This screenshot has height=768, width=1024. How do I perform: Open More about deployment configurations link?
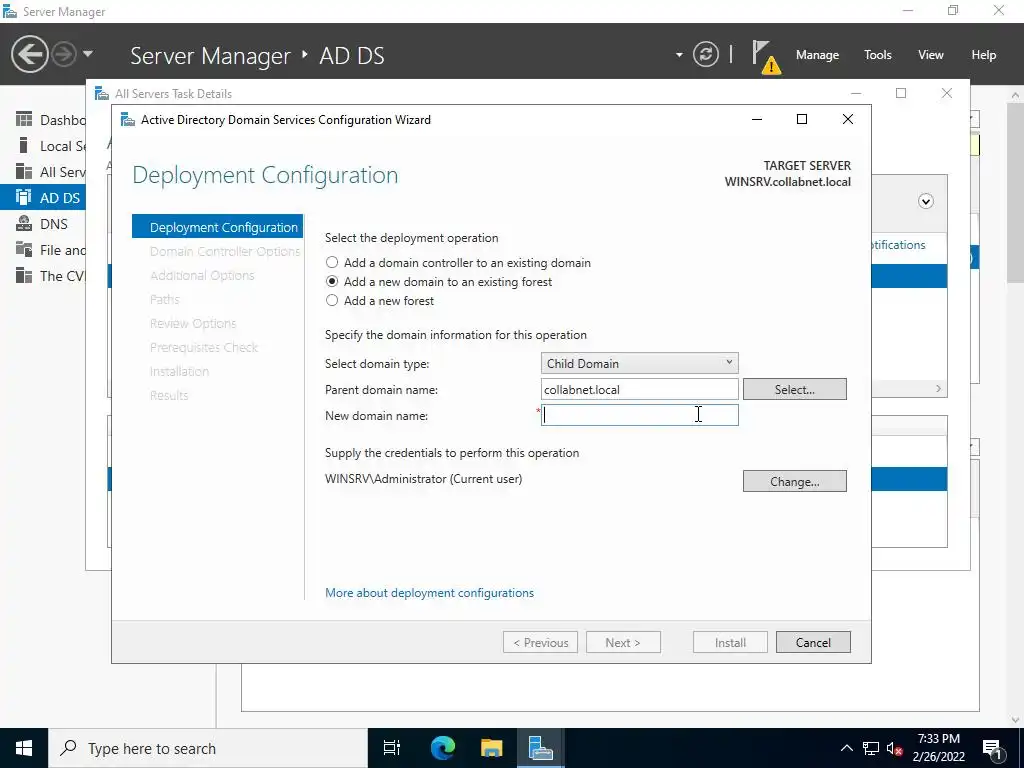point(429,593)
